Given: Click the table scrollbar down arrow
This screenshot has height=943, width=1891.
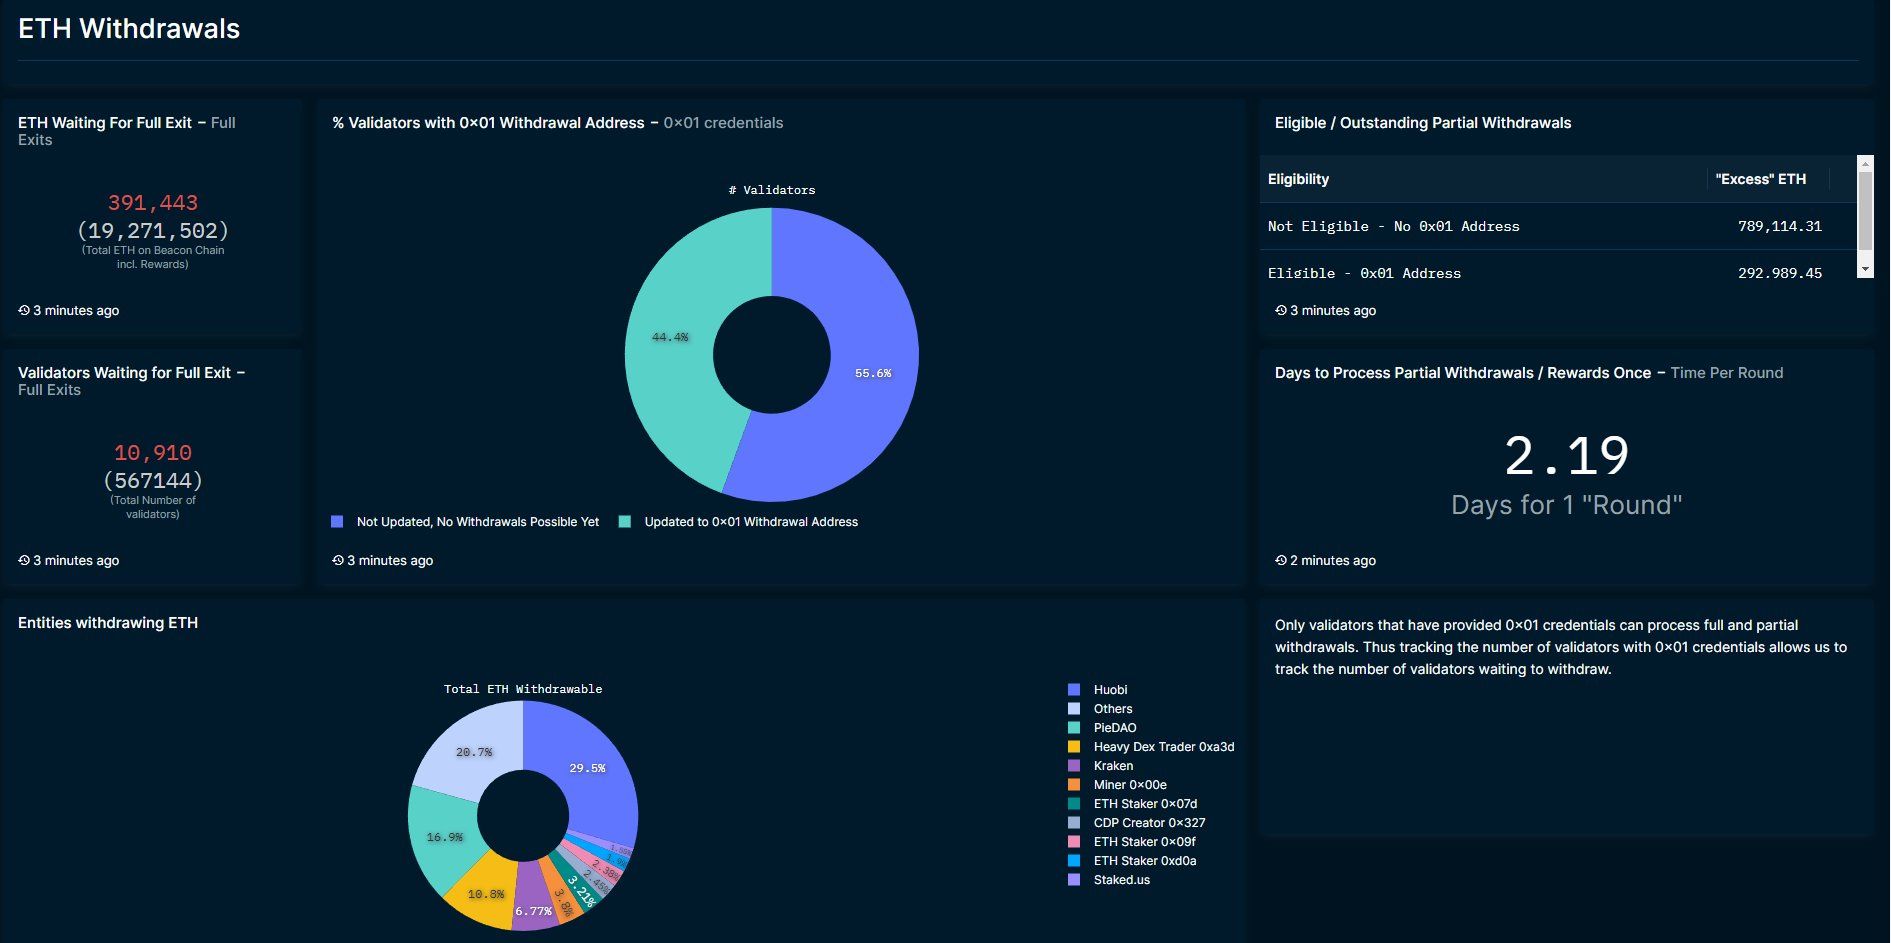Looking at the screenshot, I should tap(1865, 270).
